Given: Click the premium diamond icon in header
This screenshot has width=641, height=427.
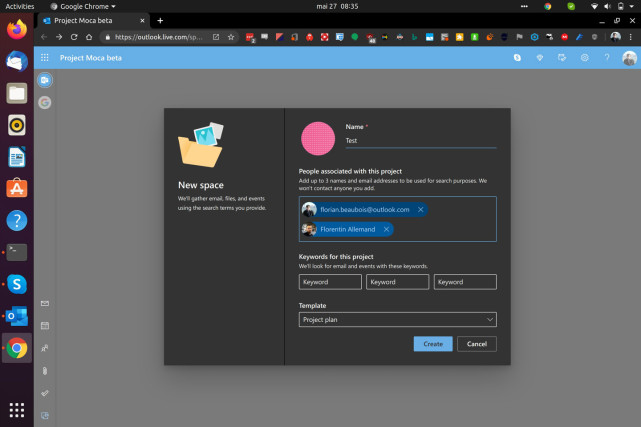Looking at the screenshot, I should 540,58.
